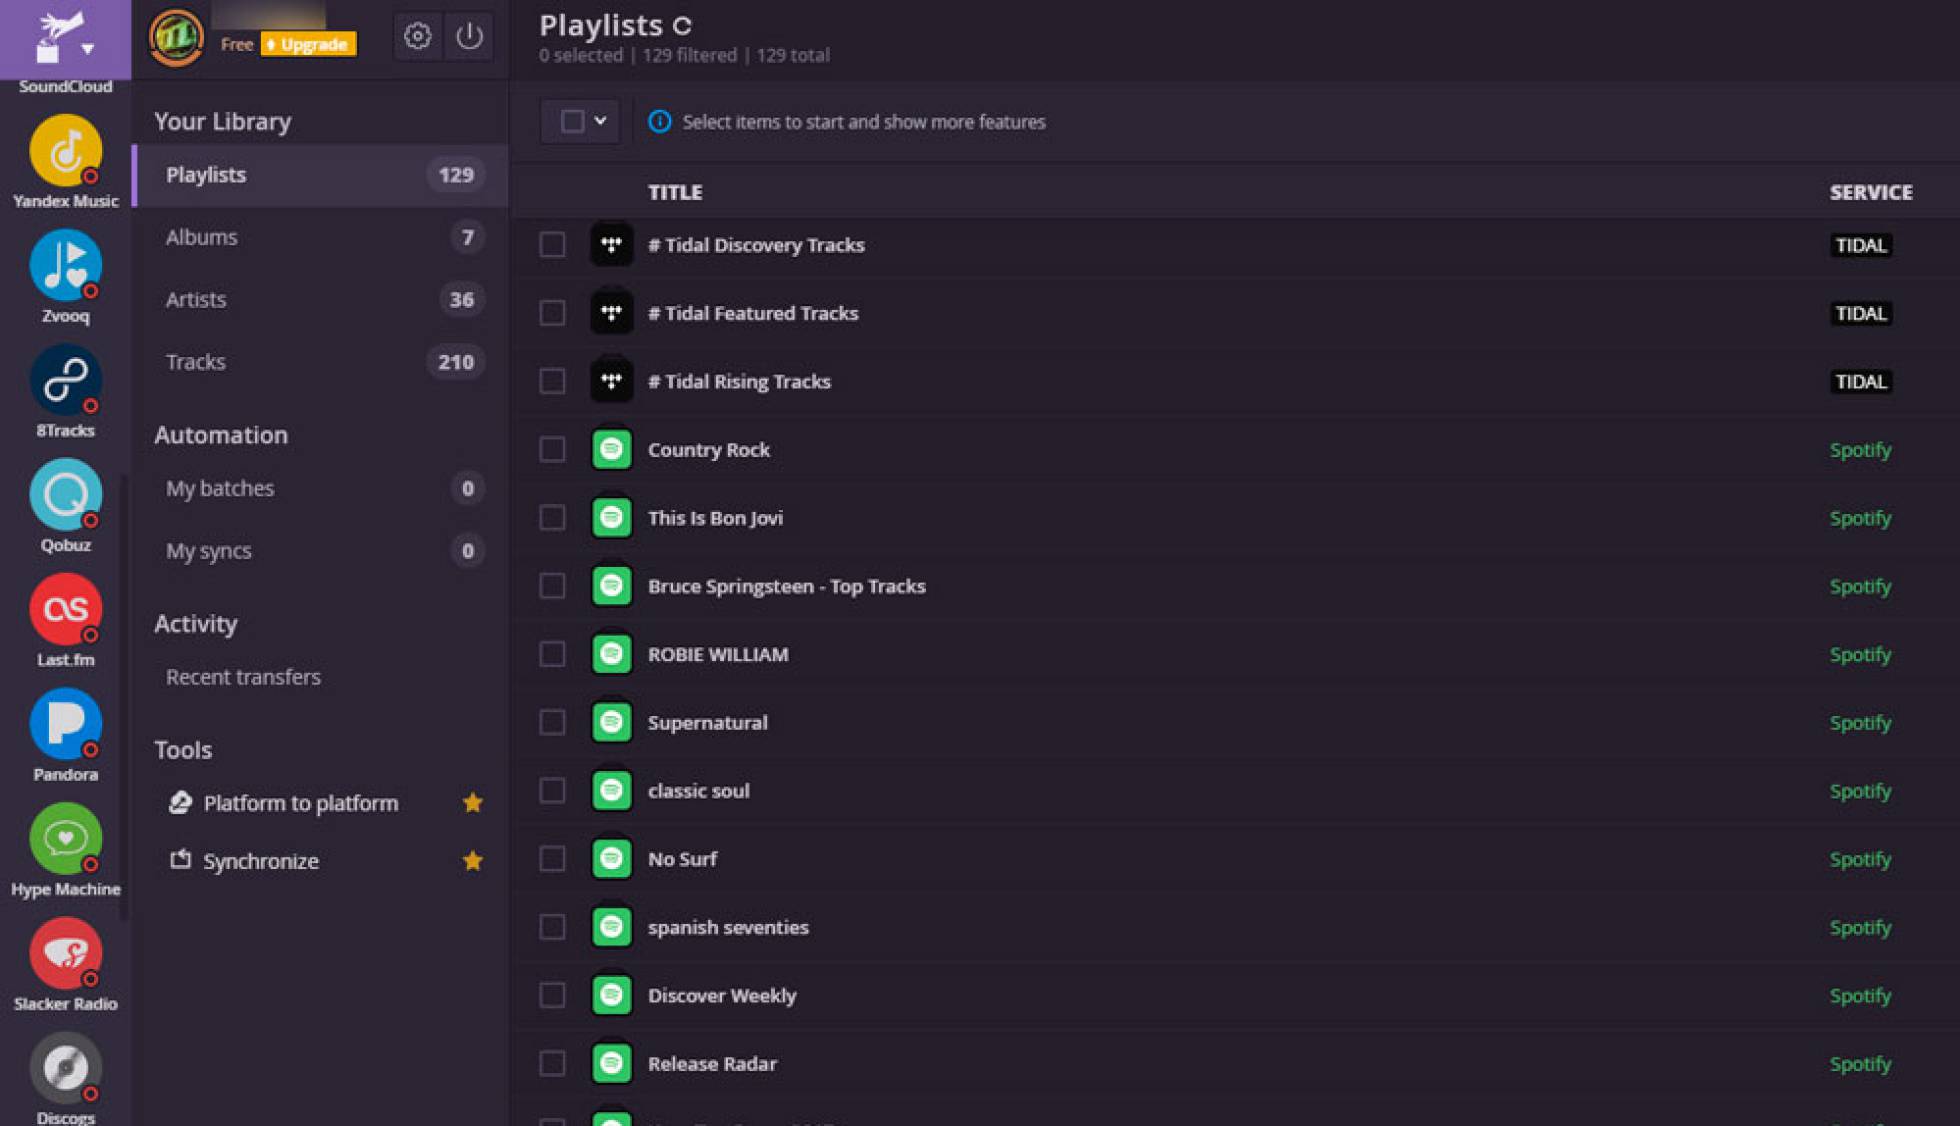
Task: Check the Release Radar checkbox
Action: (x=552, y=1064)
